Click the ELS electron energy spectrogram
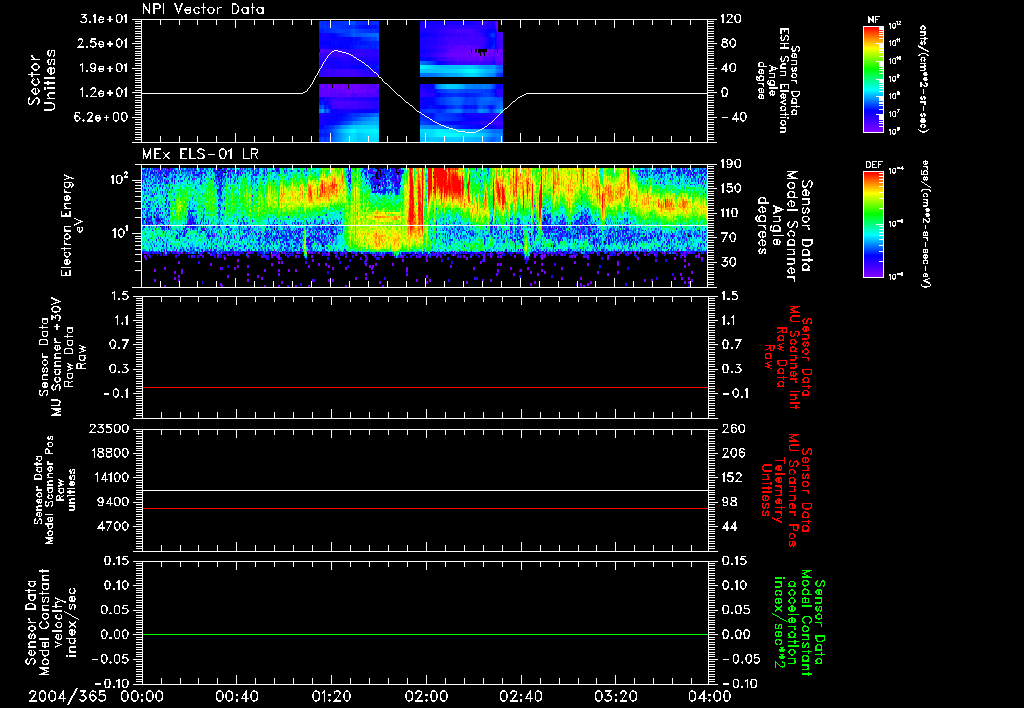This screenshot has width=1024, height=708. coord(424,227)
